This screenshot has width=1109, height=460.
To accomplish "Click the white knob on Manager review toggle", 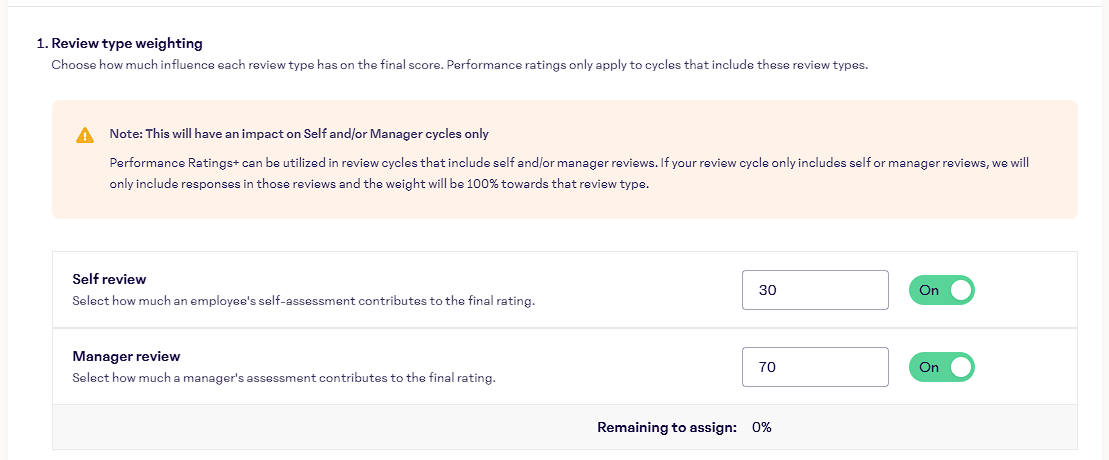I will [x=961, y=367].
